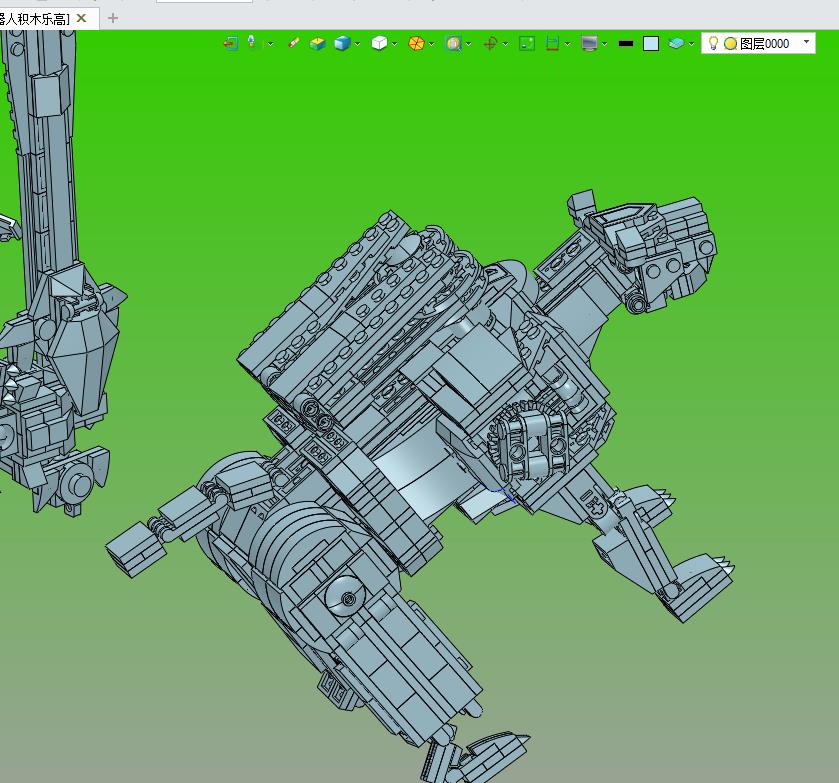
Task: Click the black line color swatch
Action: [x=626, y=44]
